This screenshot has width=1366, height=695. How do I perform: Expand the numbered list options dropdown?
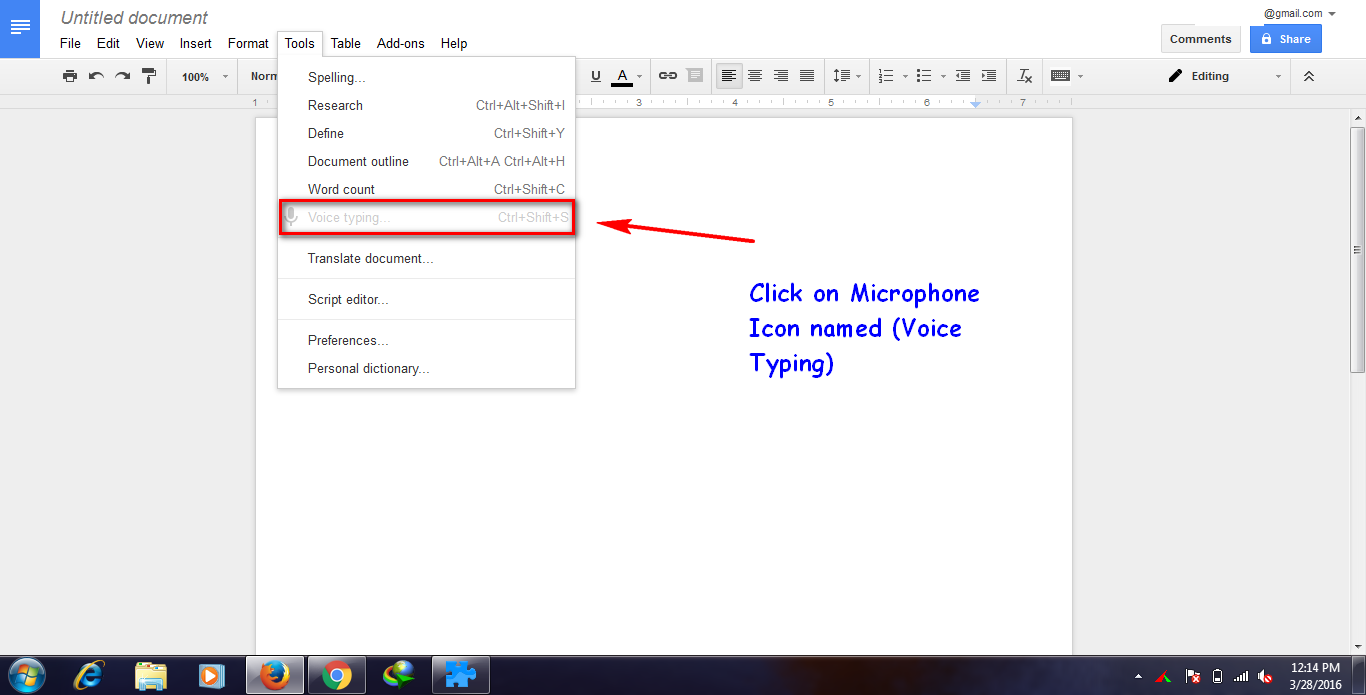pyautogui.click(x=903, y=75)
